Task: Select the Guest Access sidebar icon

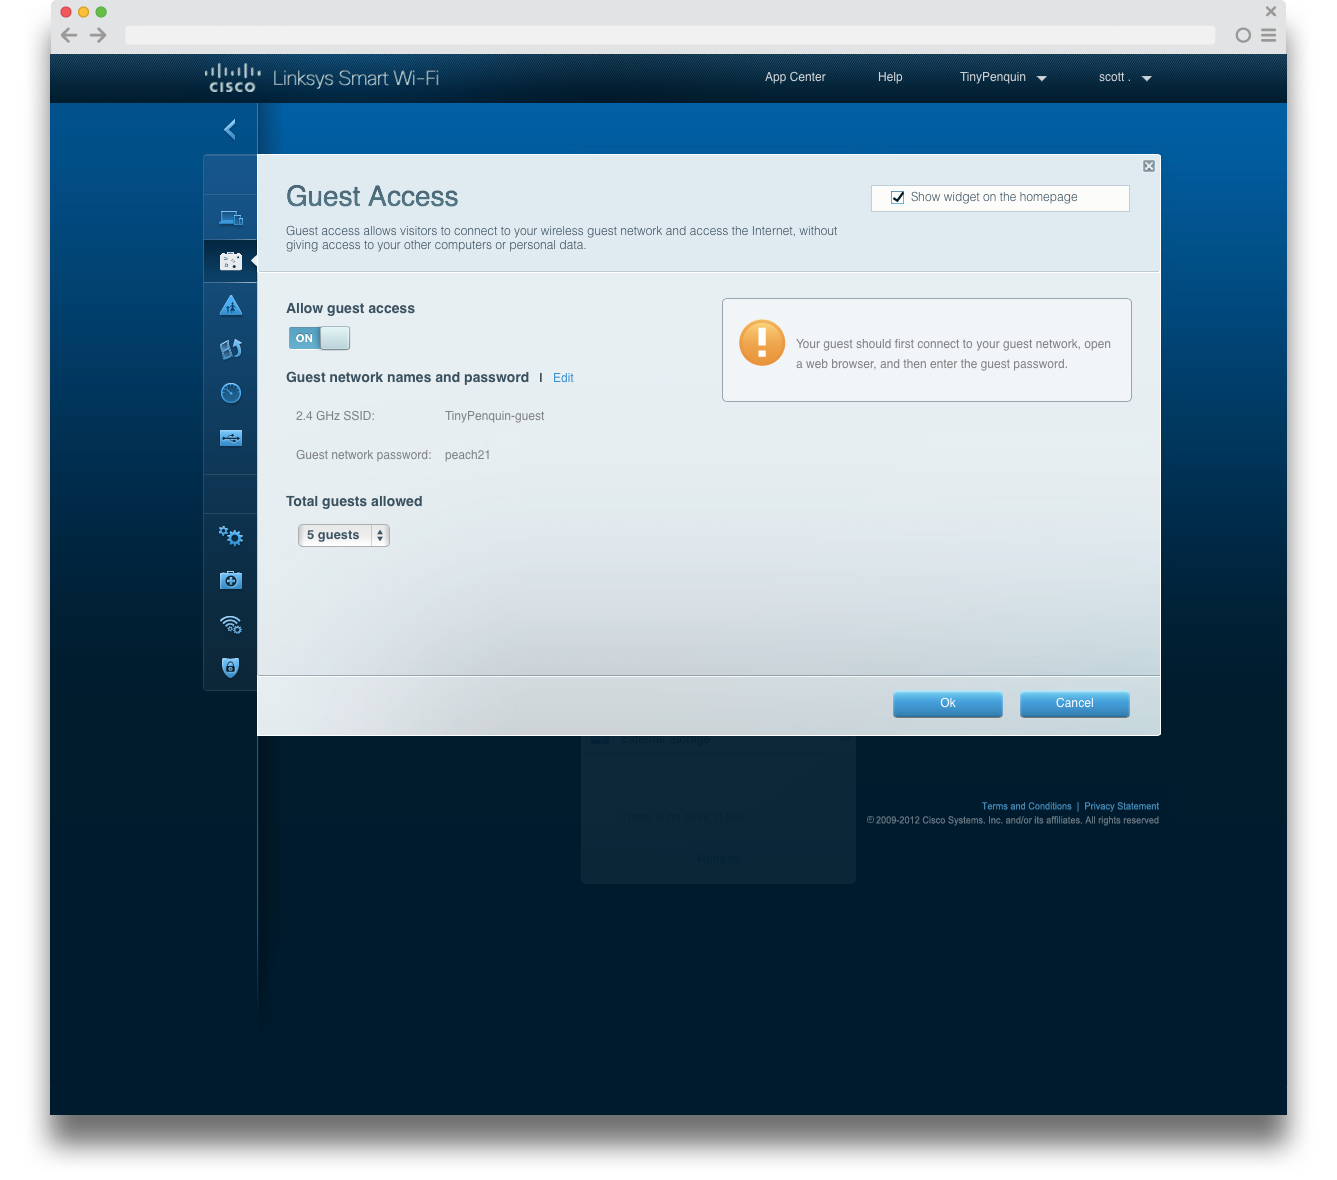Action: tap(231, 261)
